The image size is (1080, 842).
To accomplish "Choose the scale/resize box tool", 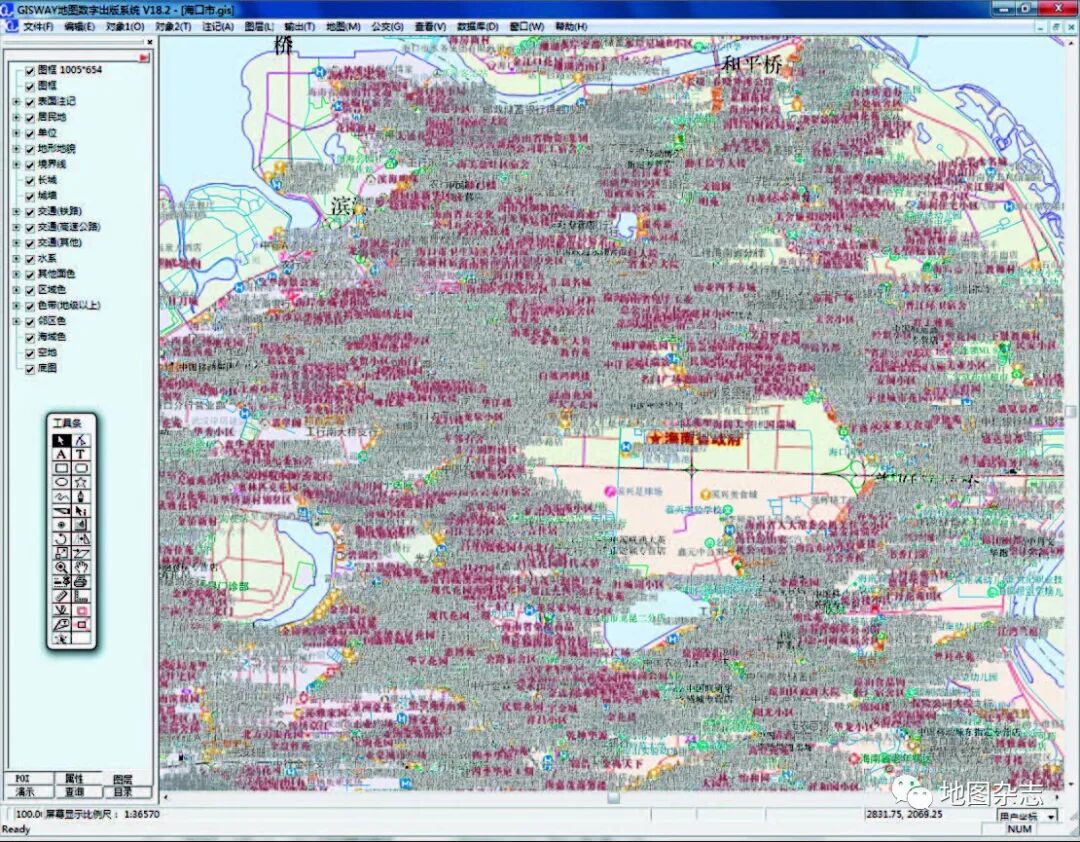I will pos(62,553).
